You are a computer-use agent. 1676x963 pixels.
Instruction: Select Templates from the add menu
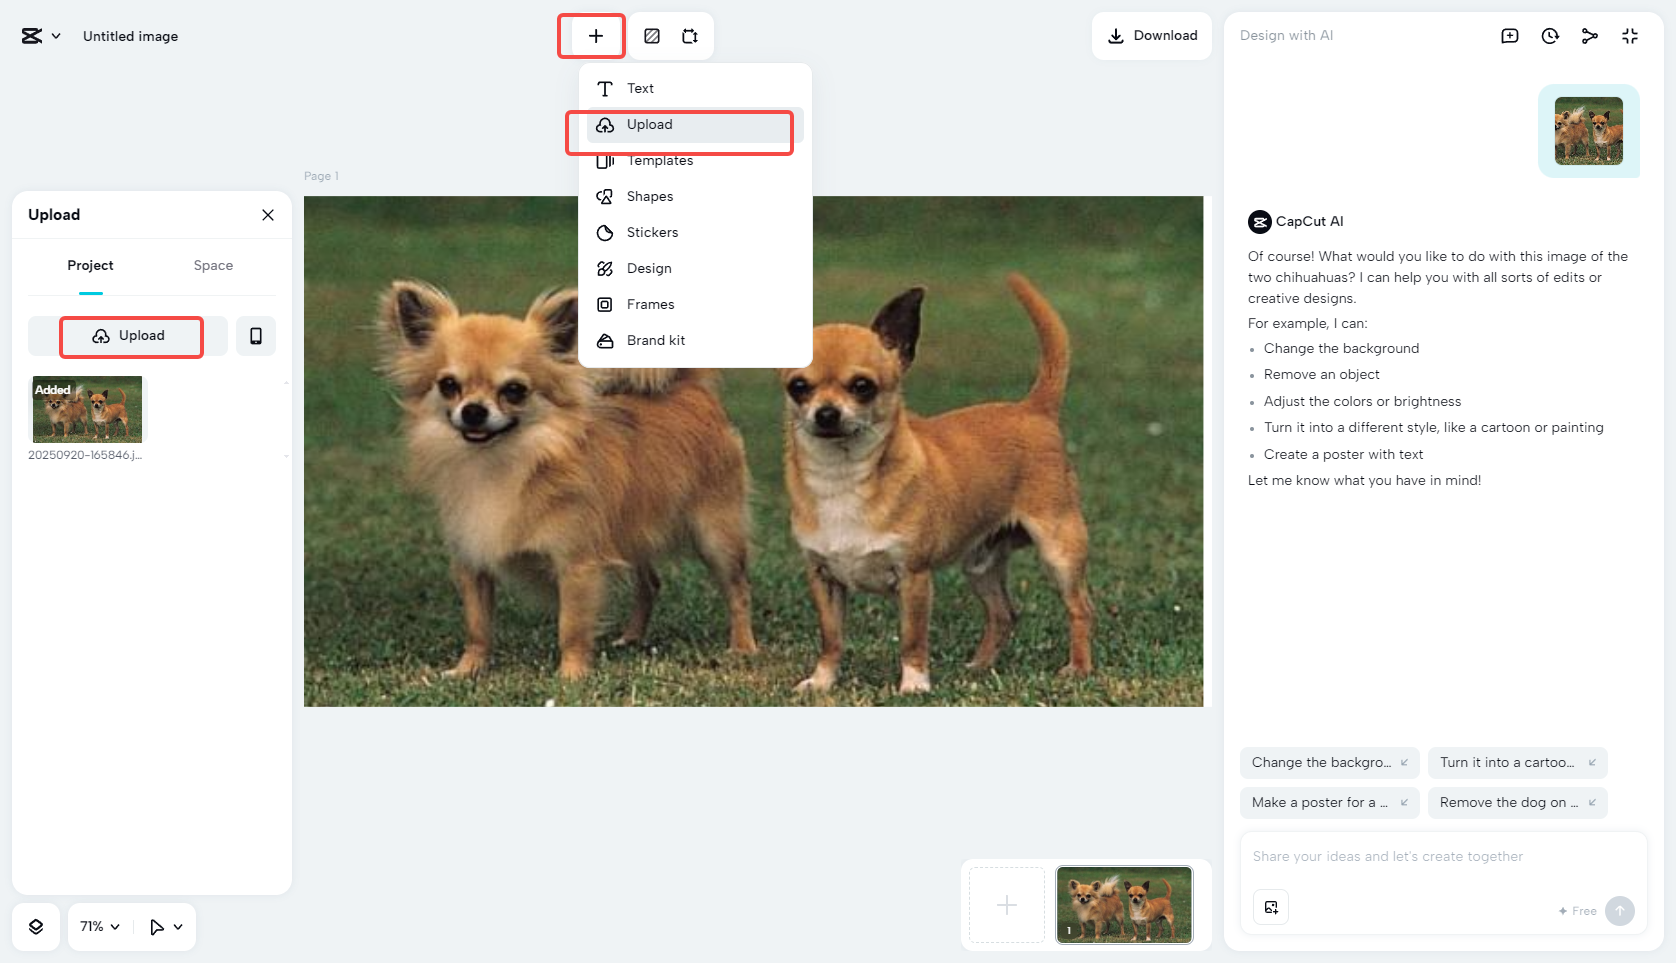tap(660, 160)
